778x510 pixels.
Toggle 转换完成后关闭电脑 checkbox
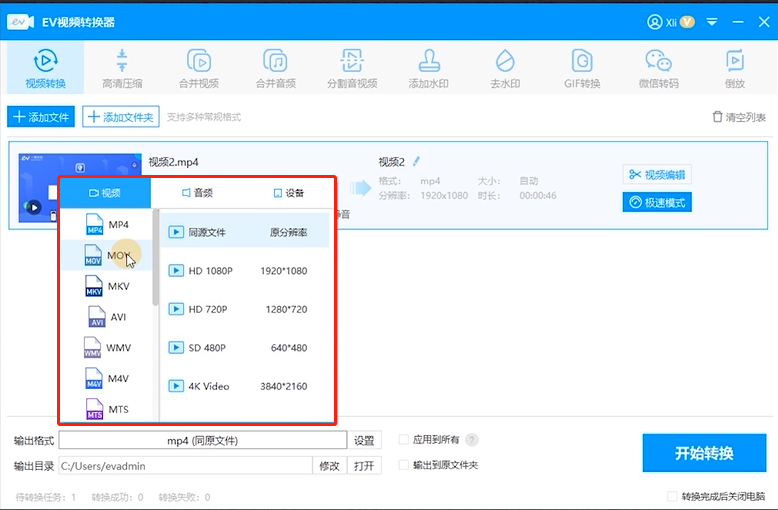[x=672, y=497]
